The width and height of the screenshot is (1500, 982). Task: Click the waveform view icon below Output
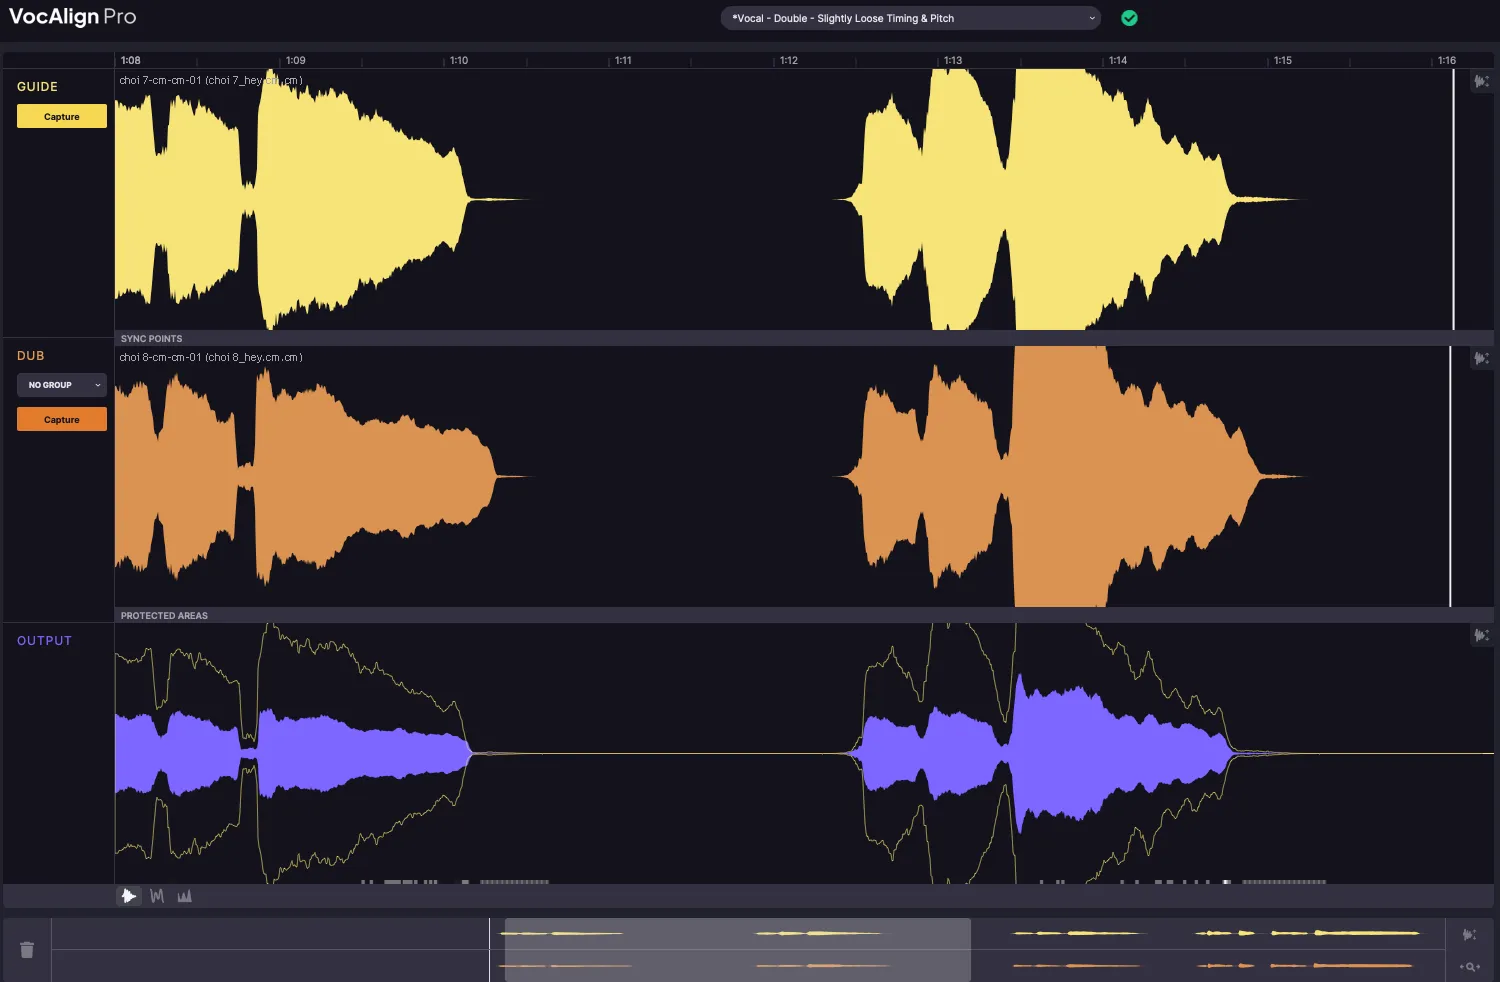pos(128,896)
